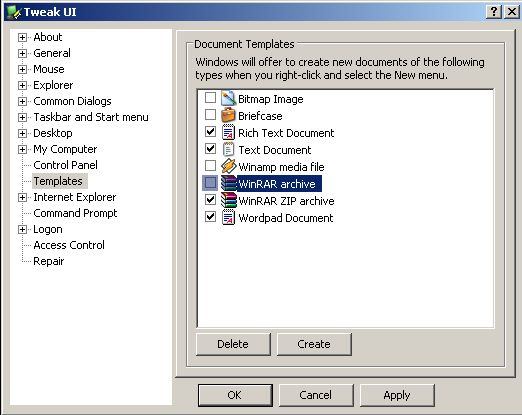
Task: Select the Desktop tree label
Action: click(53, 133)
